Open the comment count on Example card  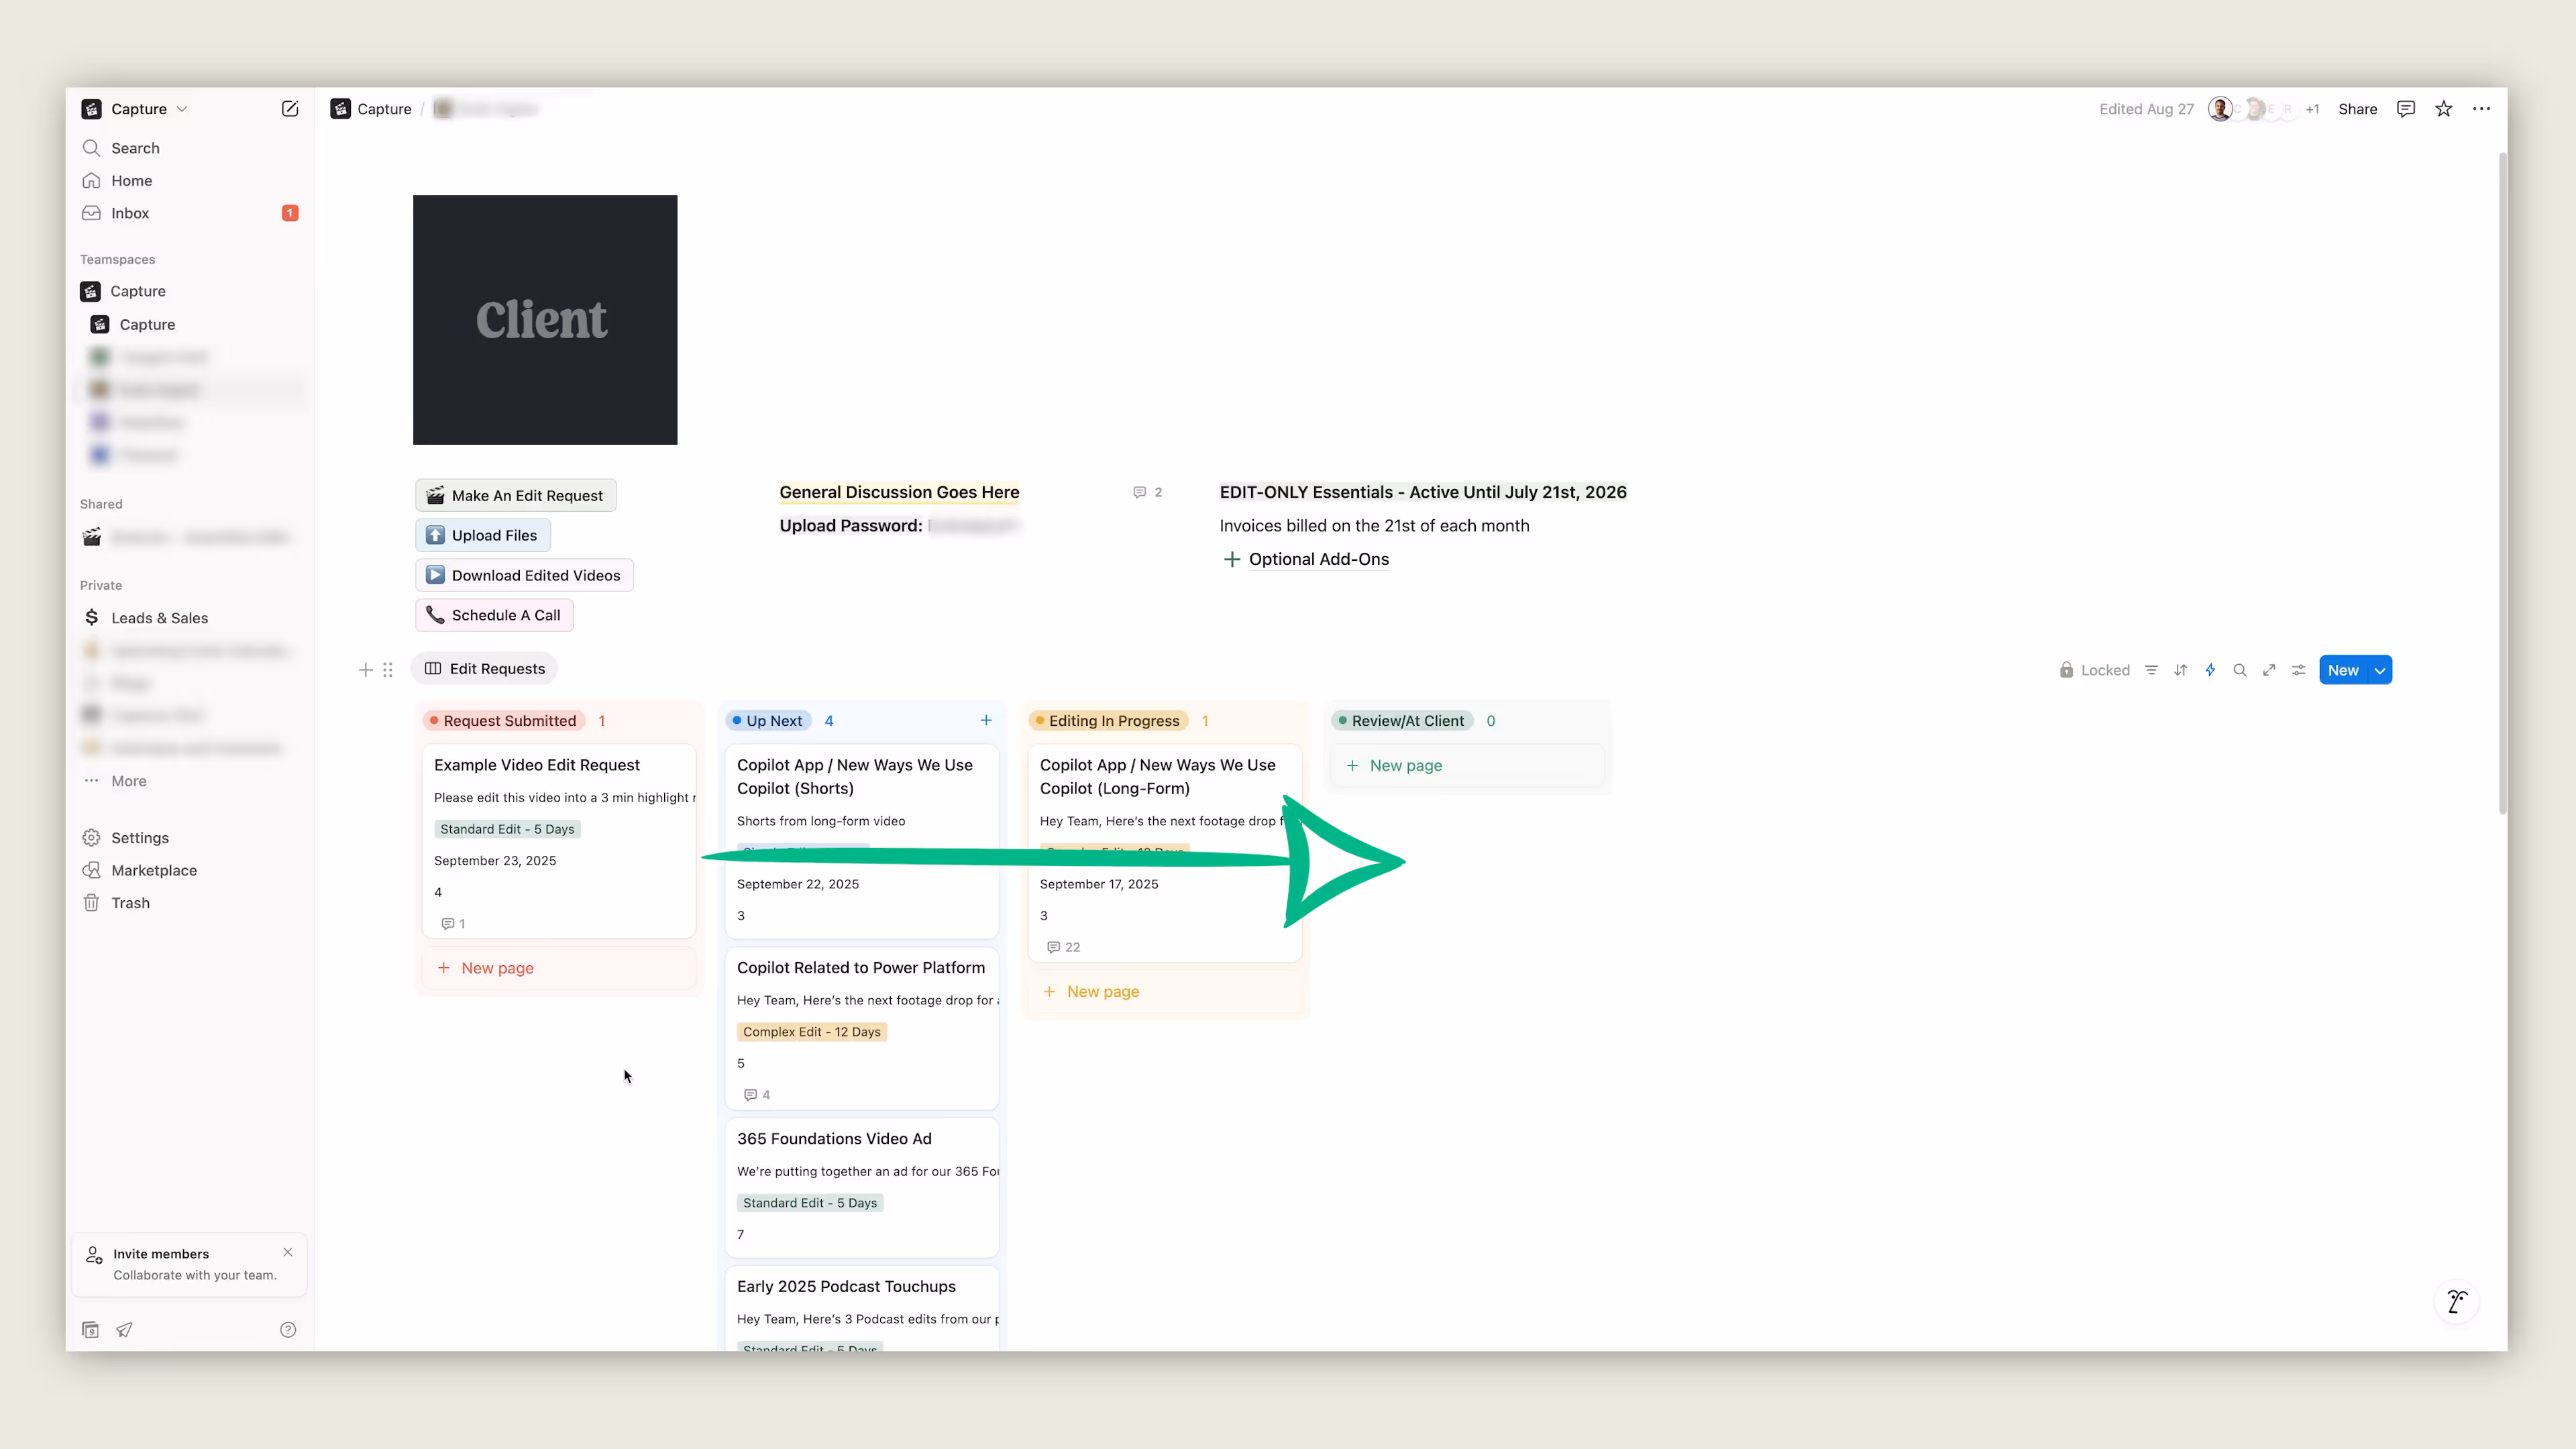453,924
